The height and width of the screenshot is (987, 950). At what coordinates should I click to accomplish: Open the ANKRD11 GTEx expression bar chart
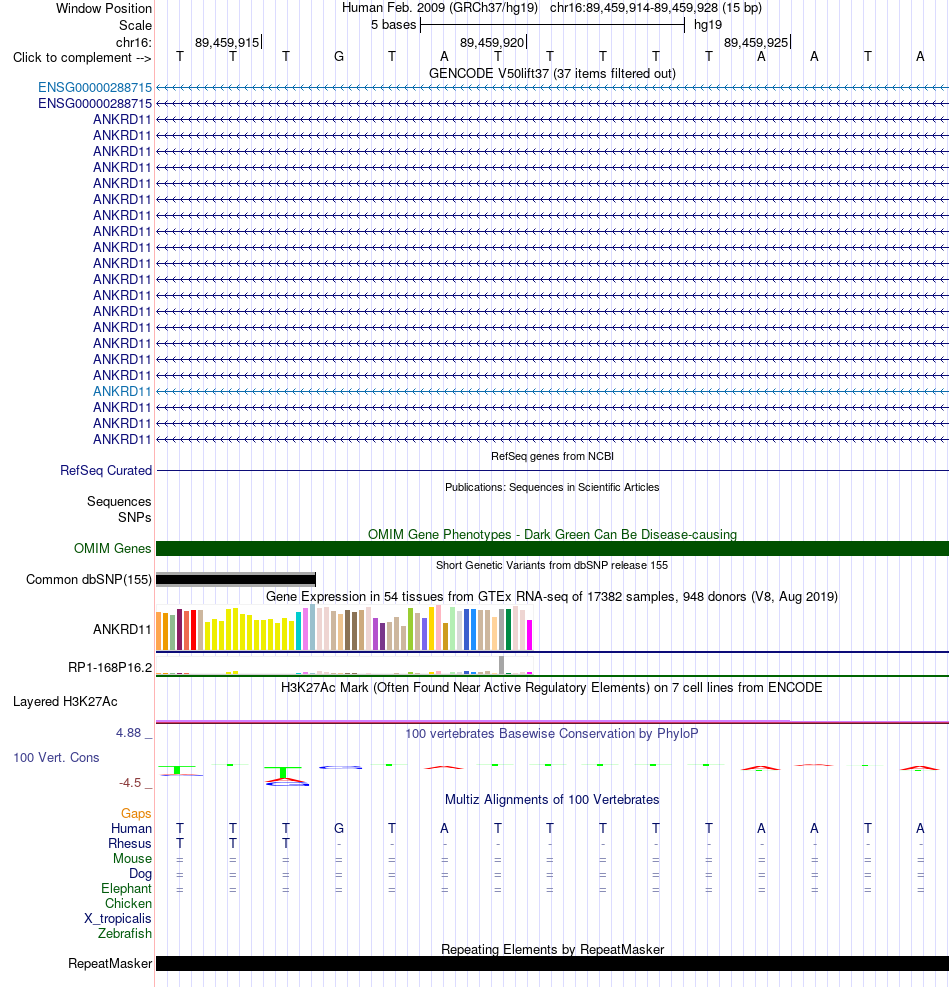(344, 628)
